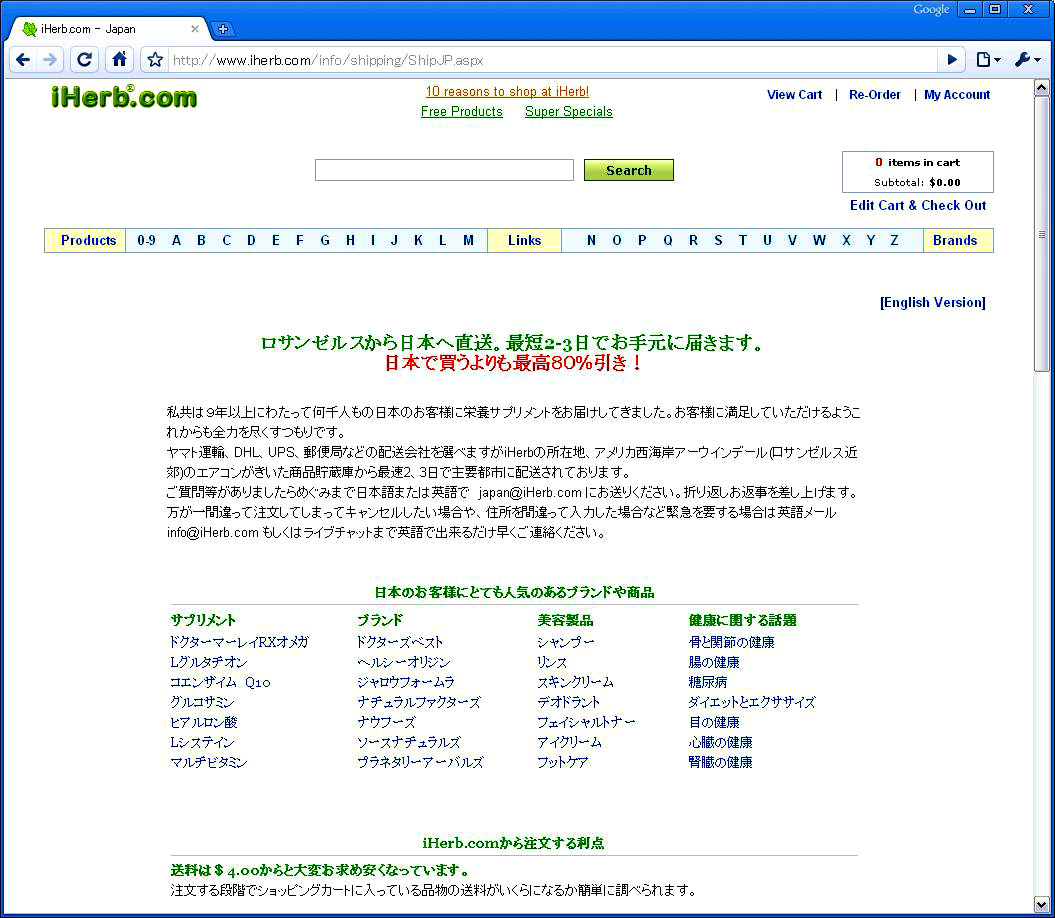Viewport: 1055px width, 918px height.
Task: Open the Lグルタチオン supplement link
Action: point(209,662)
